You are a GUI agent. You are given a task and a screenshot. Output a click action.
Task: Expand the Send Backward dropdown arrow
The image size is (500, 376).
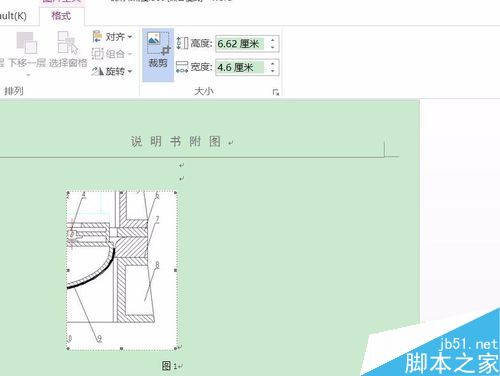point(28,75)
